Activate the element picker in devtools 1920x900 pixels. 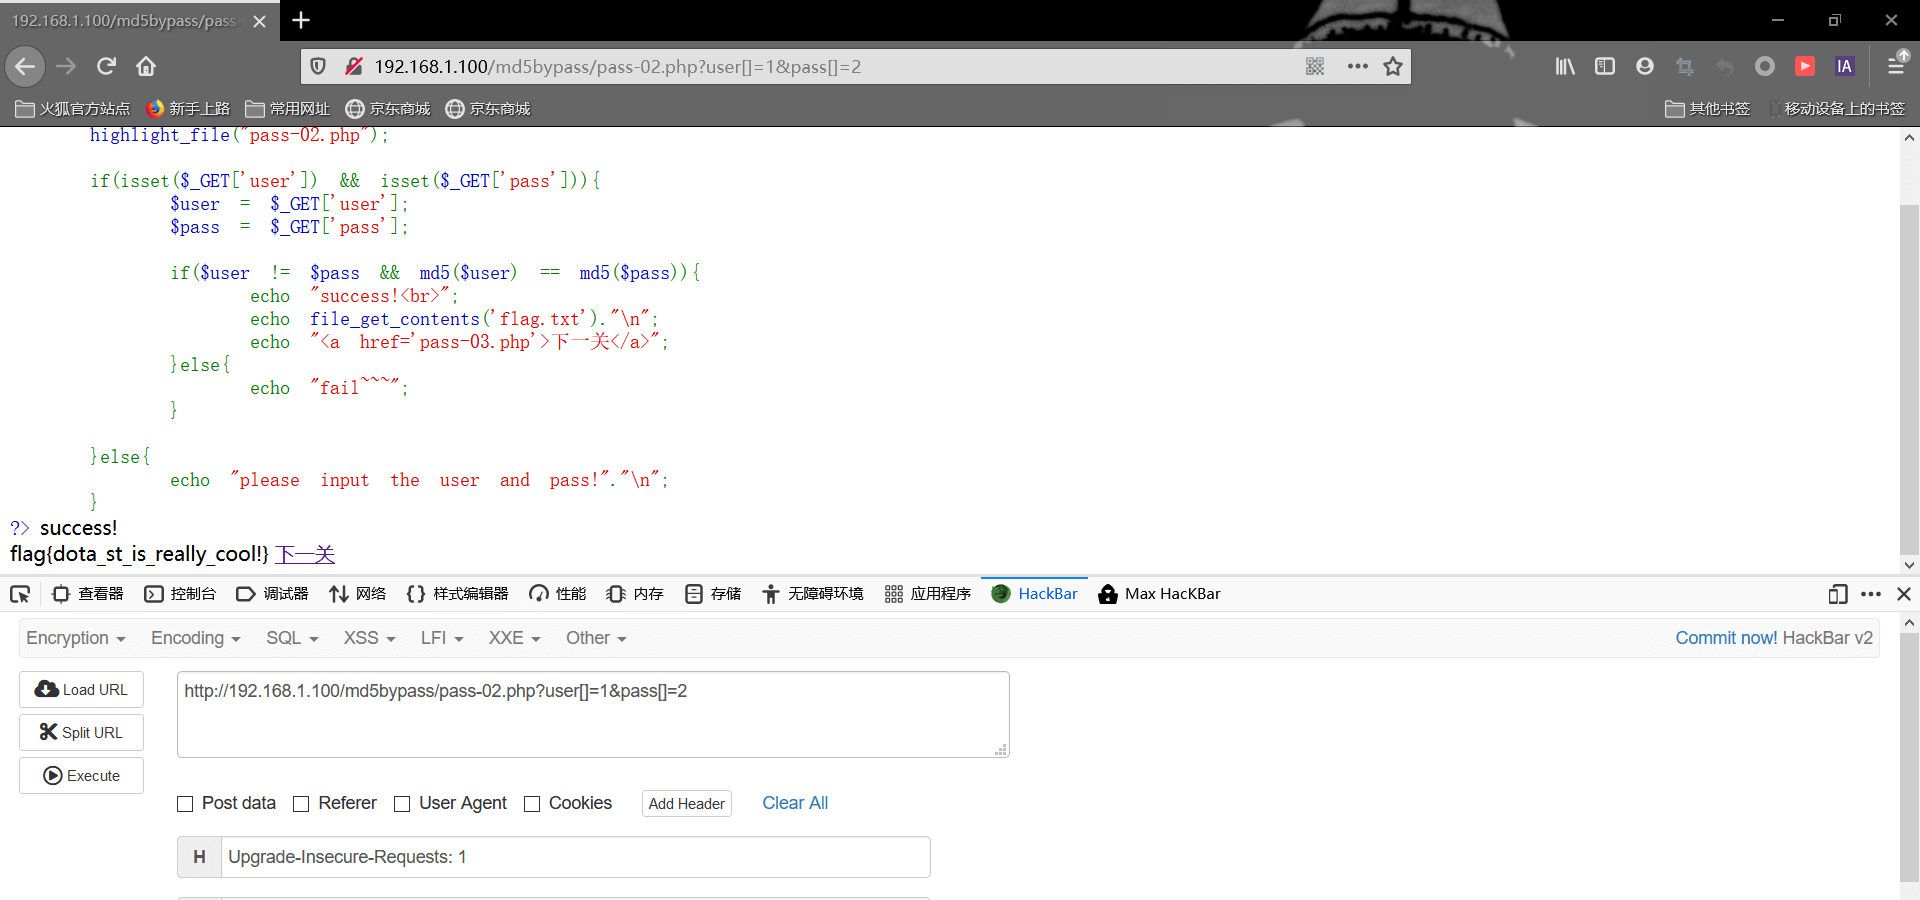pos(20,594)
